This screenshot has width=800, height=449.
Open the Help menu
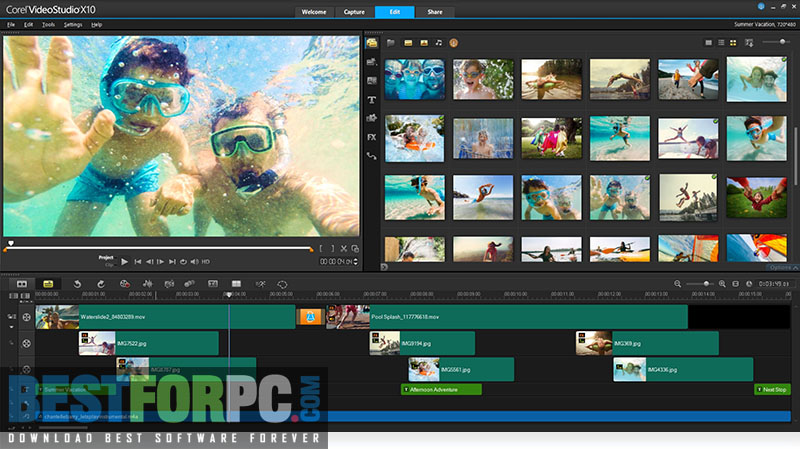[x=96, y=24]
